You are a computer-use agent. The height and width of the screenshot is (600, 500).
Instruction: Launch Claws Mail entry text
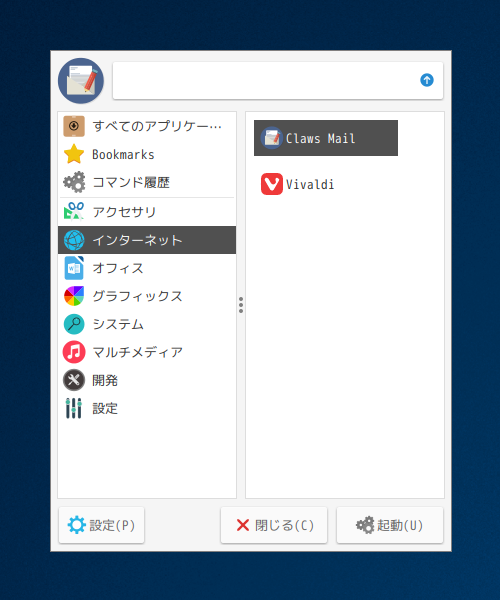(x=320, y=138)
